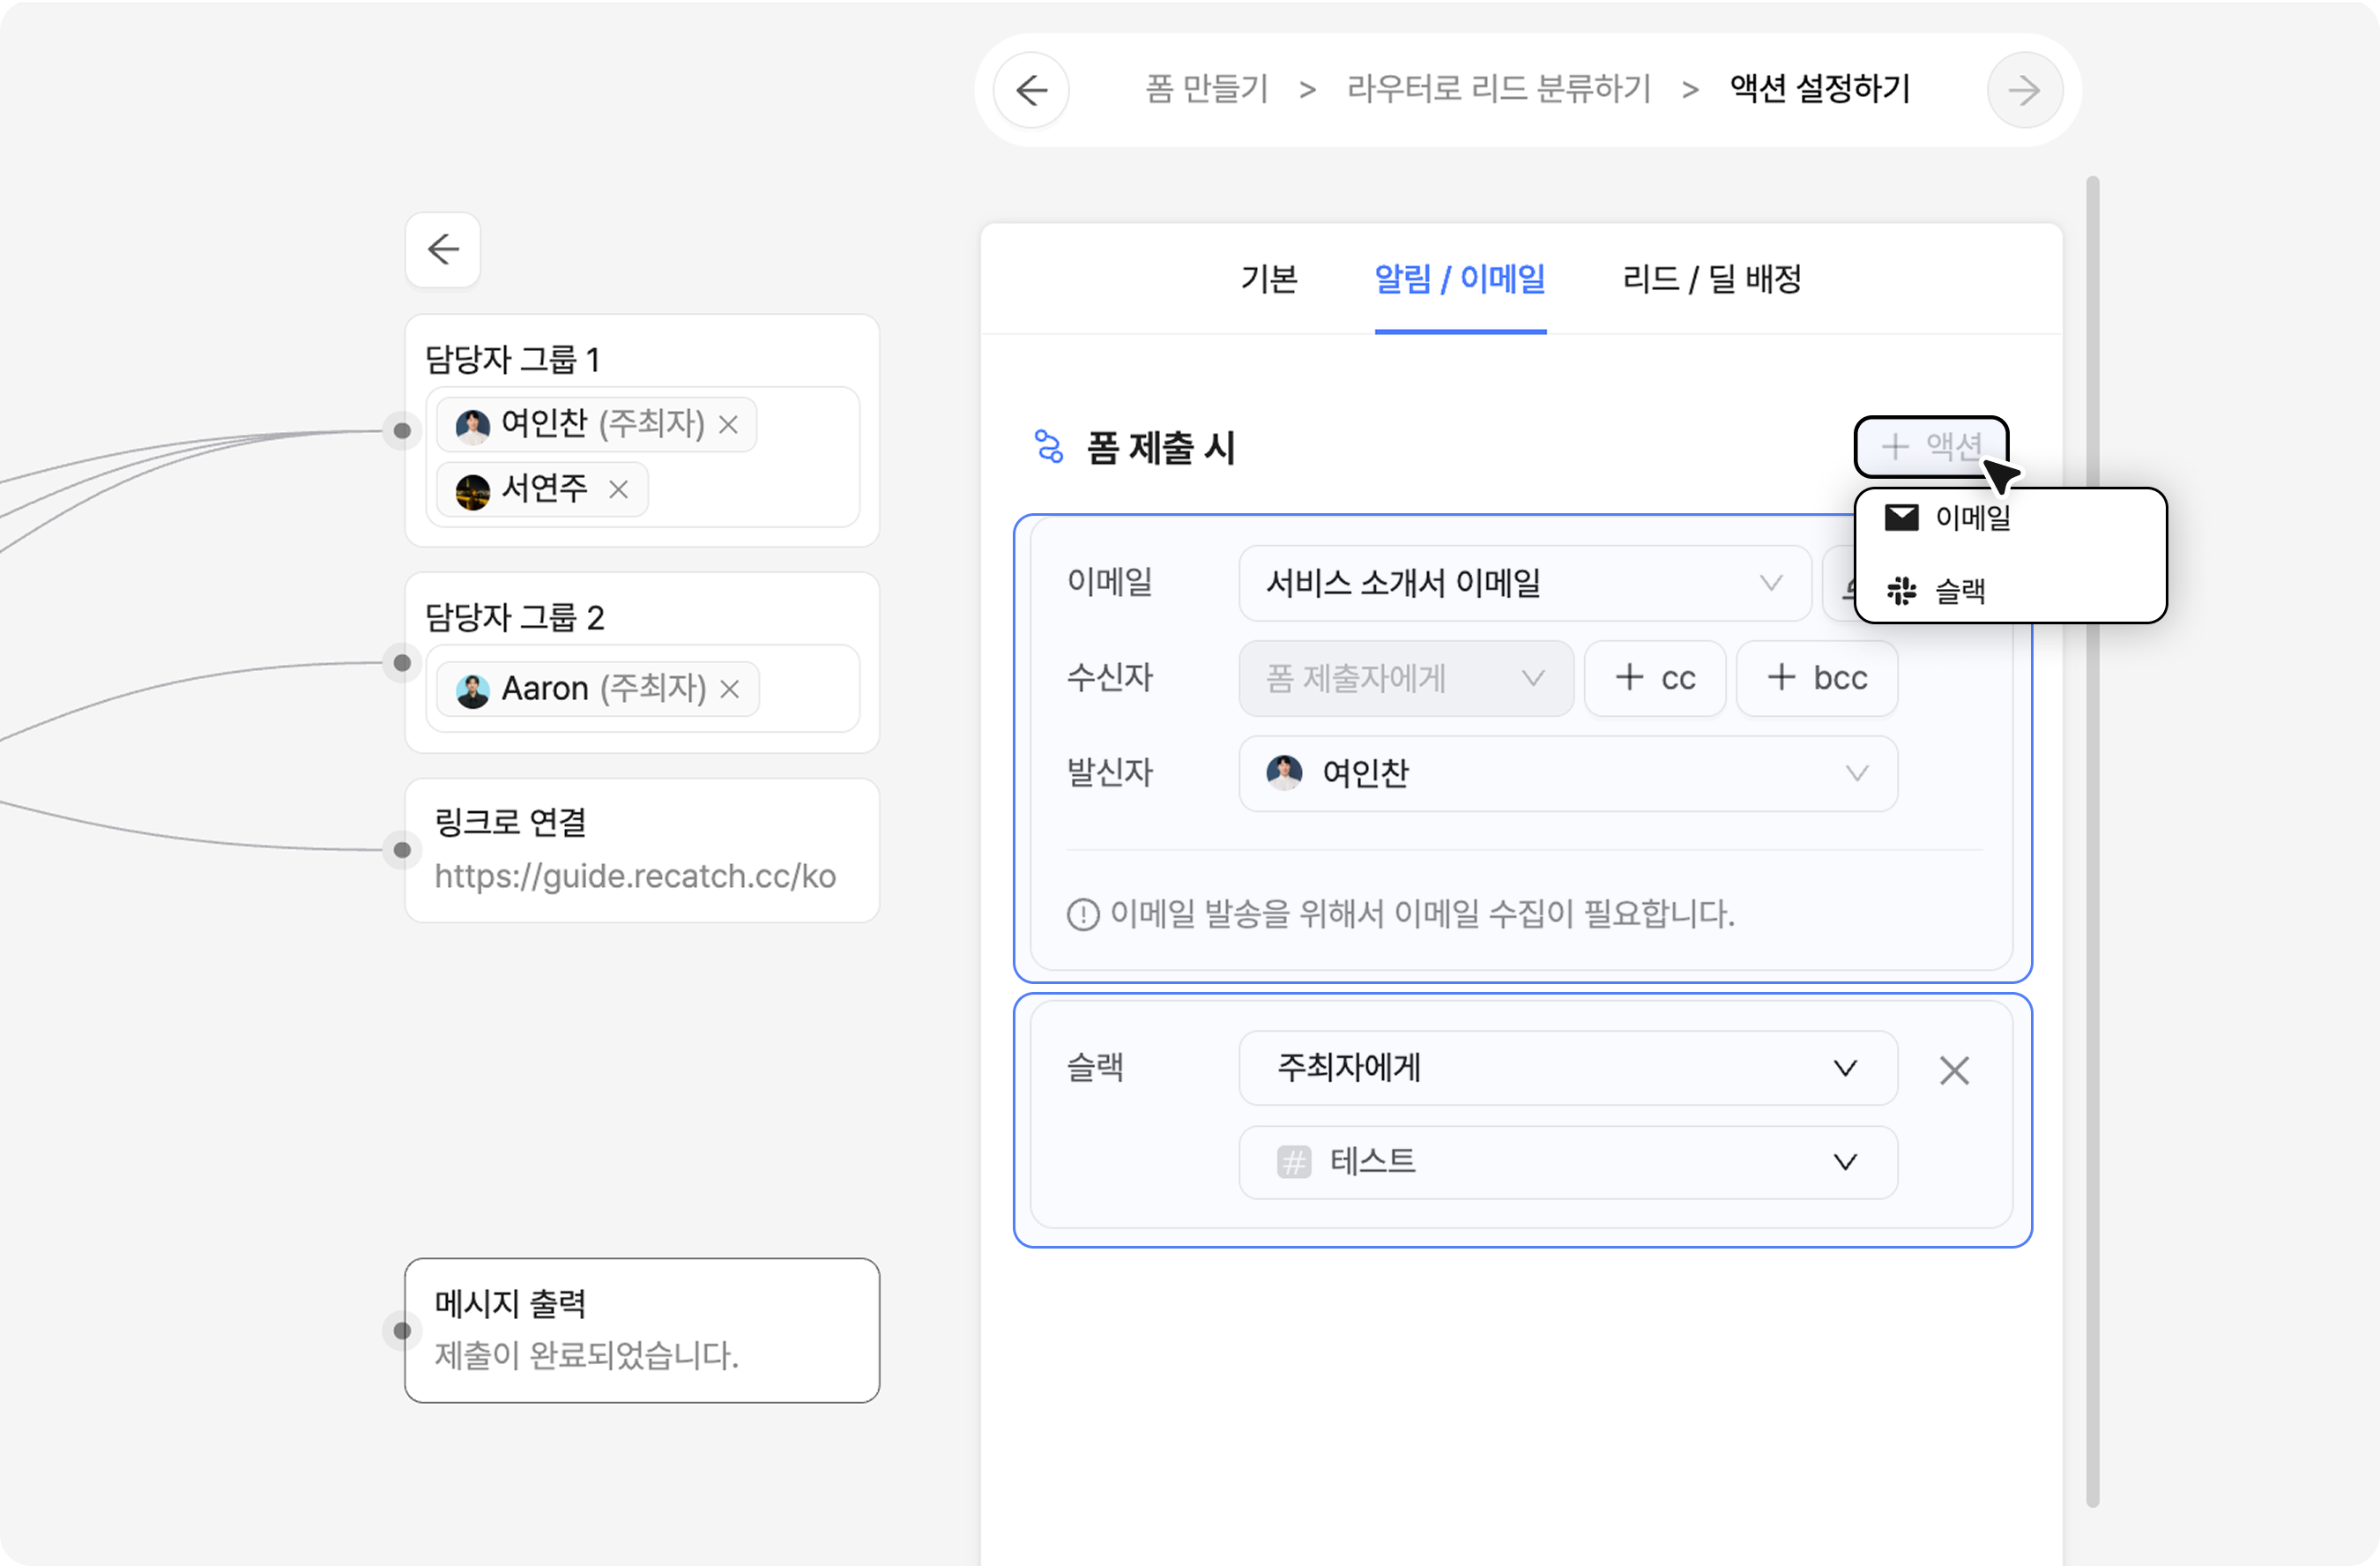
Task: Open the 테스트 Slack channel dropdown
Action: 1567,1162
